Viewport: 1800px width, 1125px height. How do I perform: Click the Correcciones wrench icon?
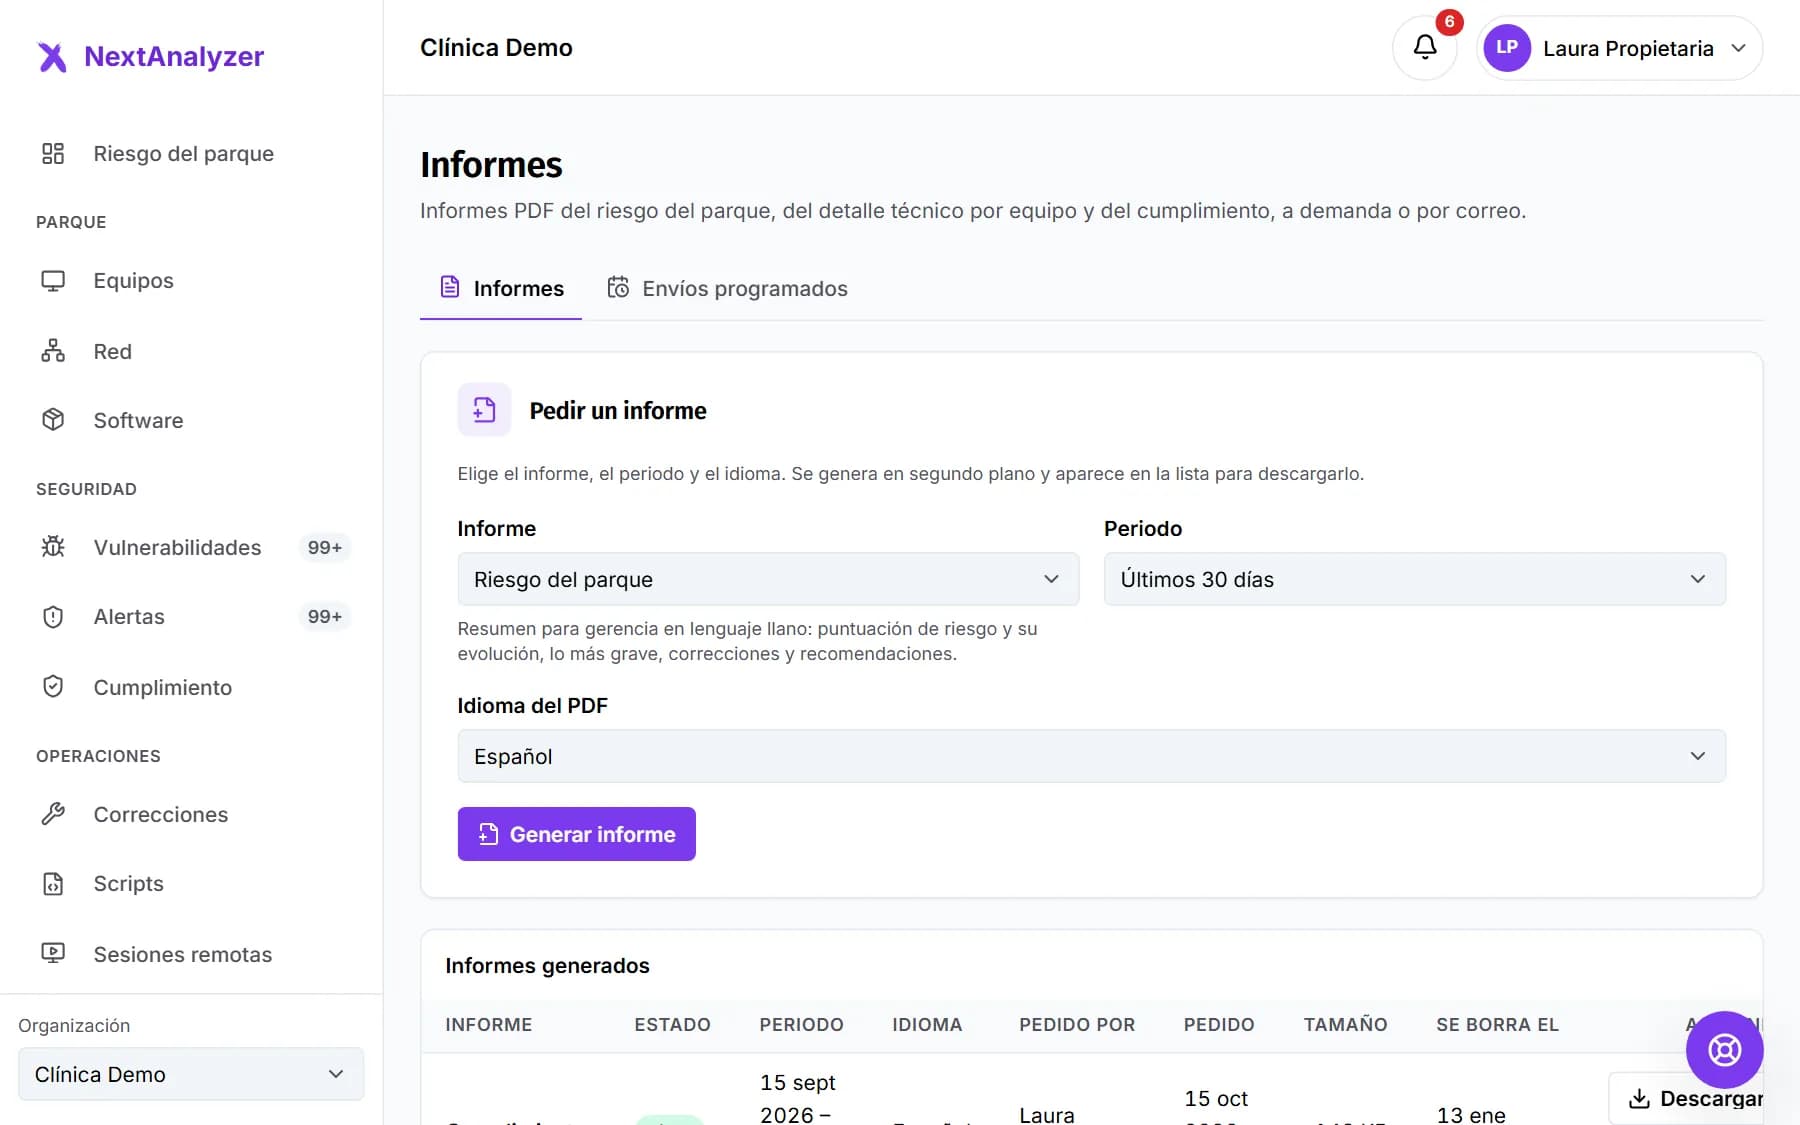pos(53,814)
